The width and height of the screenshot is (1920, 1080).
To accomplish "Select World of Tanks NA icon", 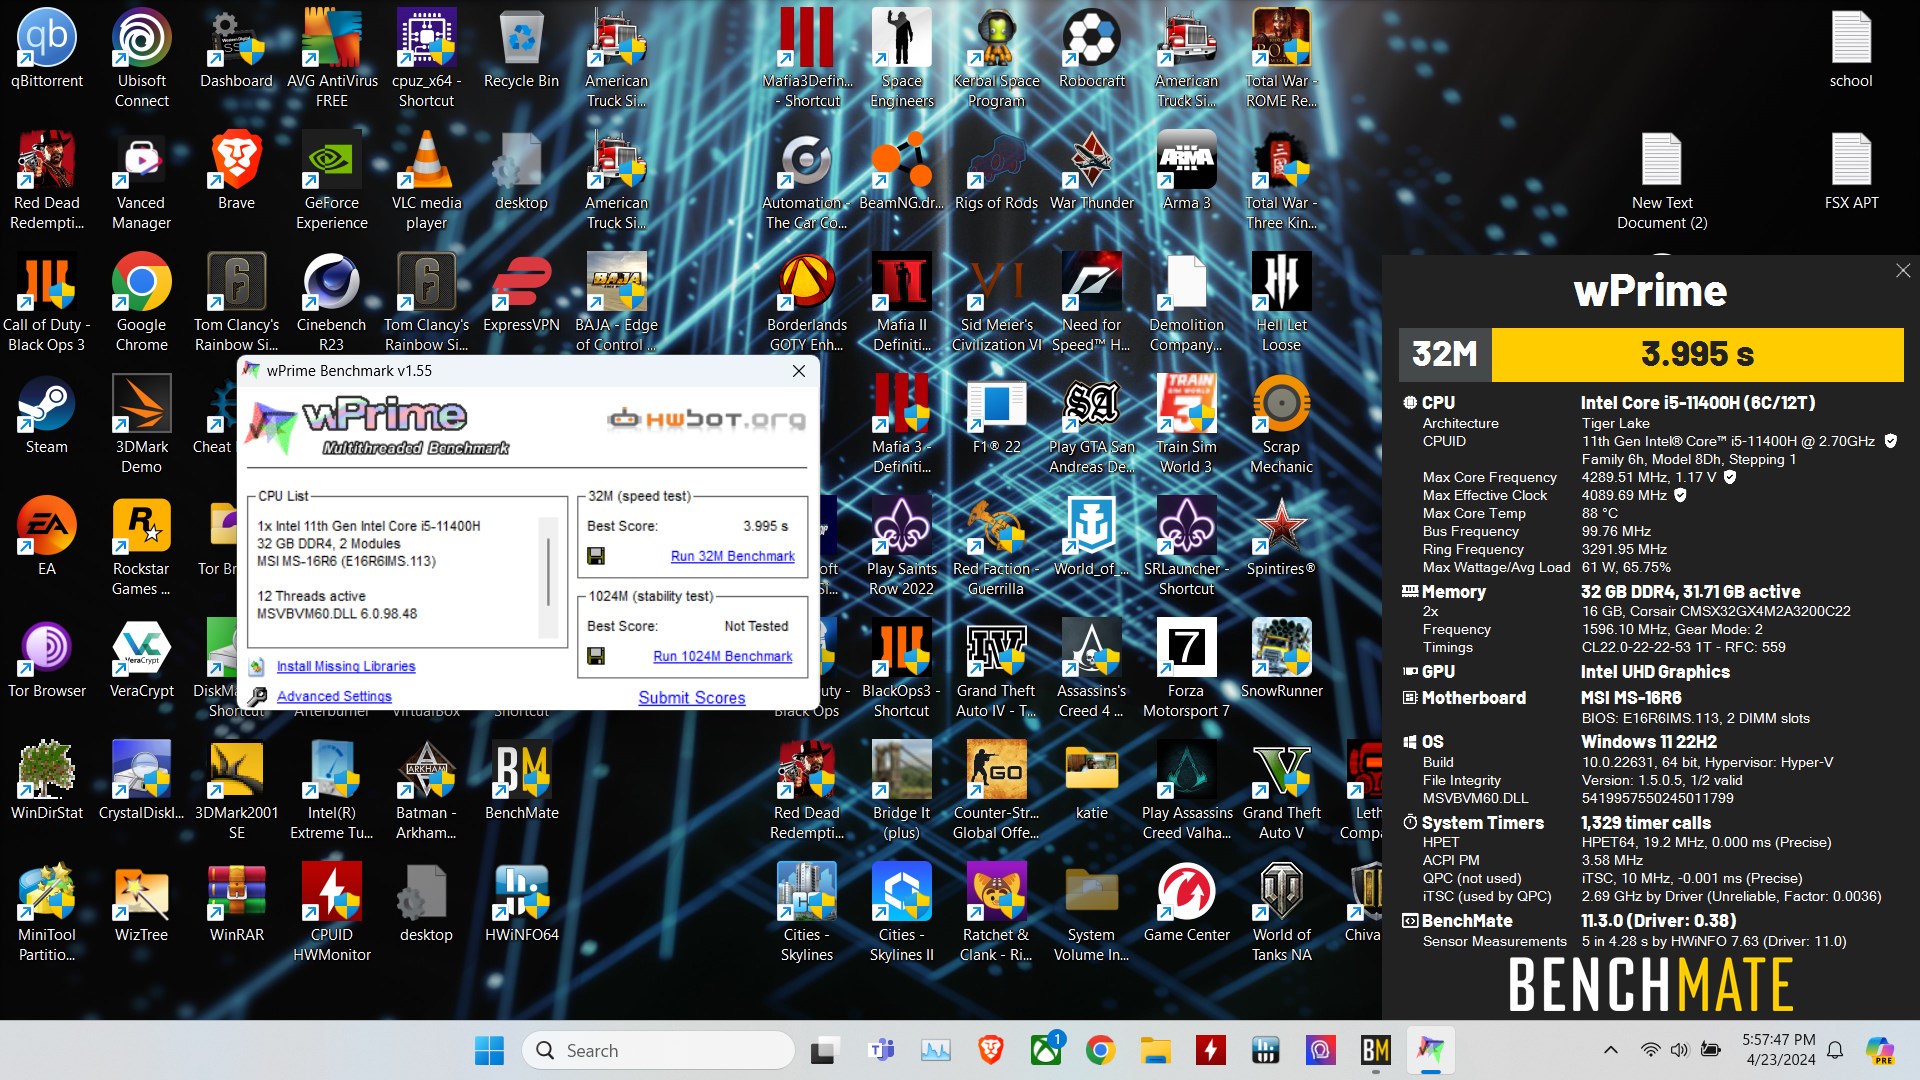I will click(1281, 912).
